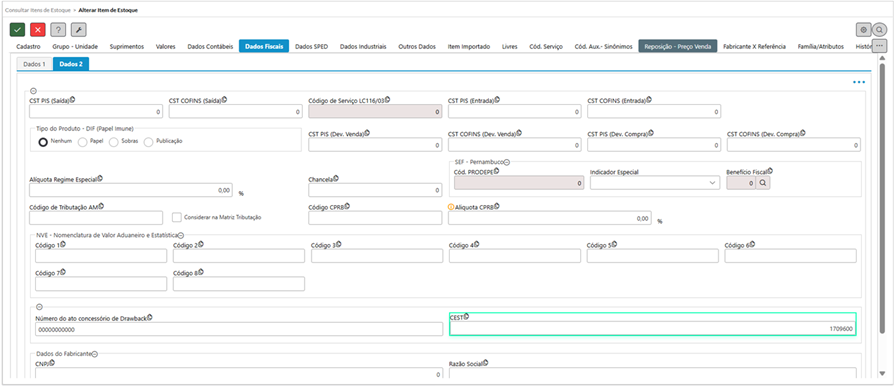Image resolution: width=895 pixels, height=386 pixels.
Task: Click the info icon beside Alíquota Regime Especial
Action: point(100,178)
